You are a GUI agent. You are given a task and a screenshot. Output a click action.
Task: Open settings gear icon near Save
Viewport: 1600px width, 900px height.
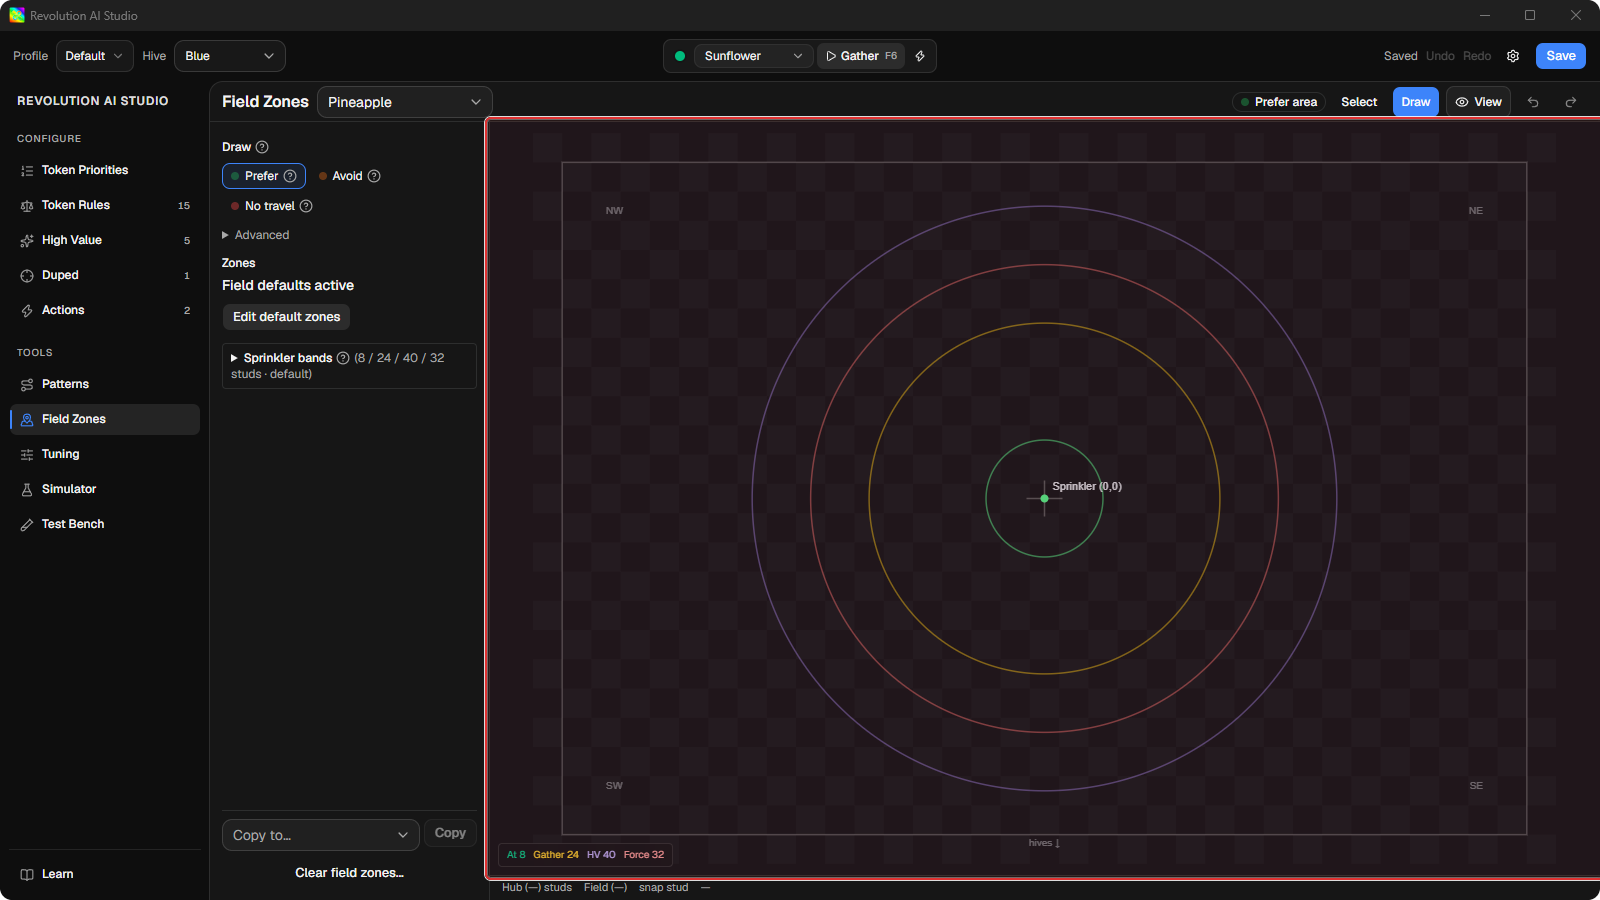(1513, 56)
